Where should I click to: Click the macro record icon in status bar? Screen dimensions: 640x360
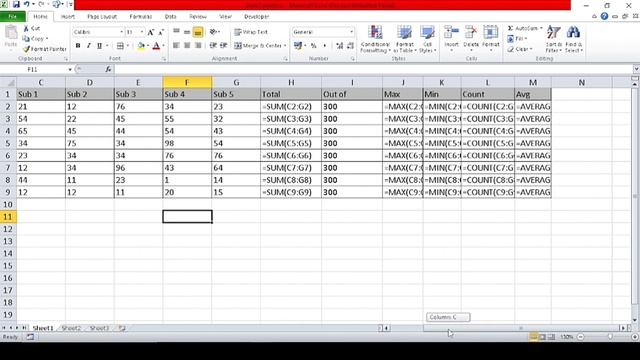click(30, 337)
